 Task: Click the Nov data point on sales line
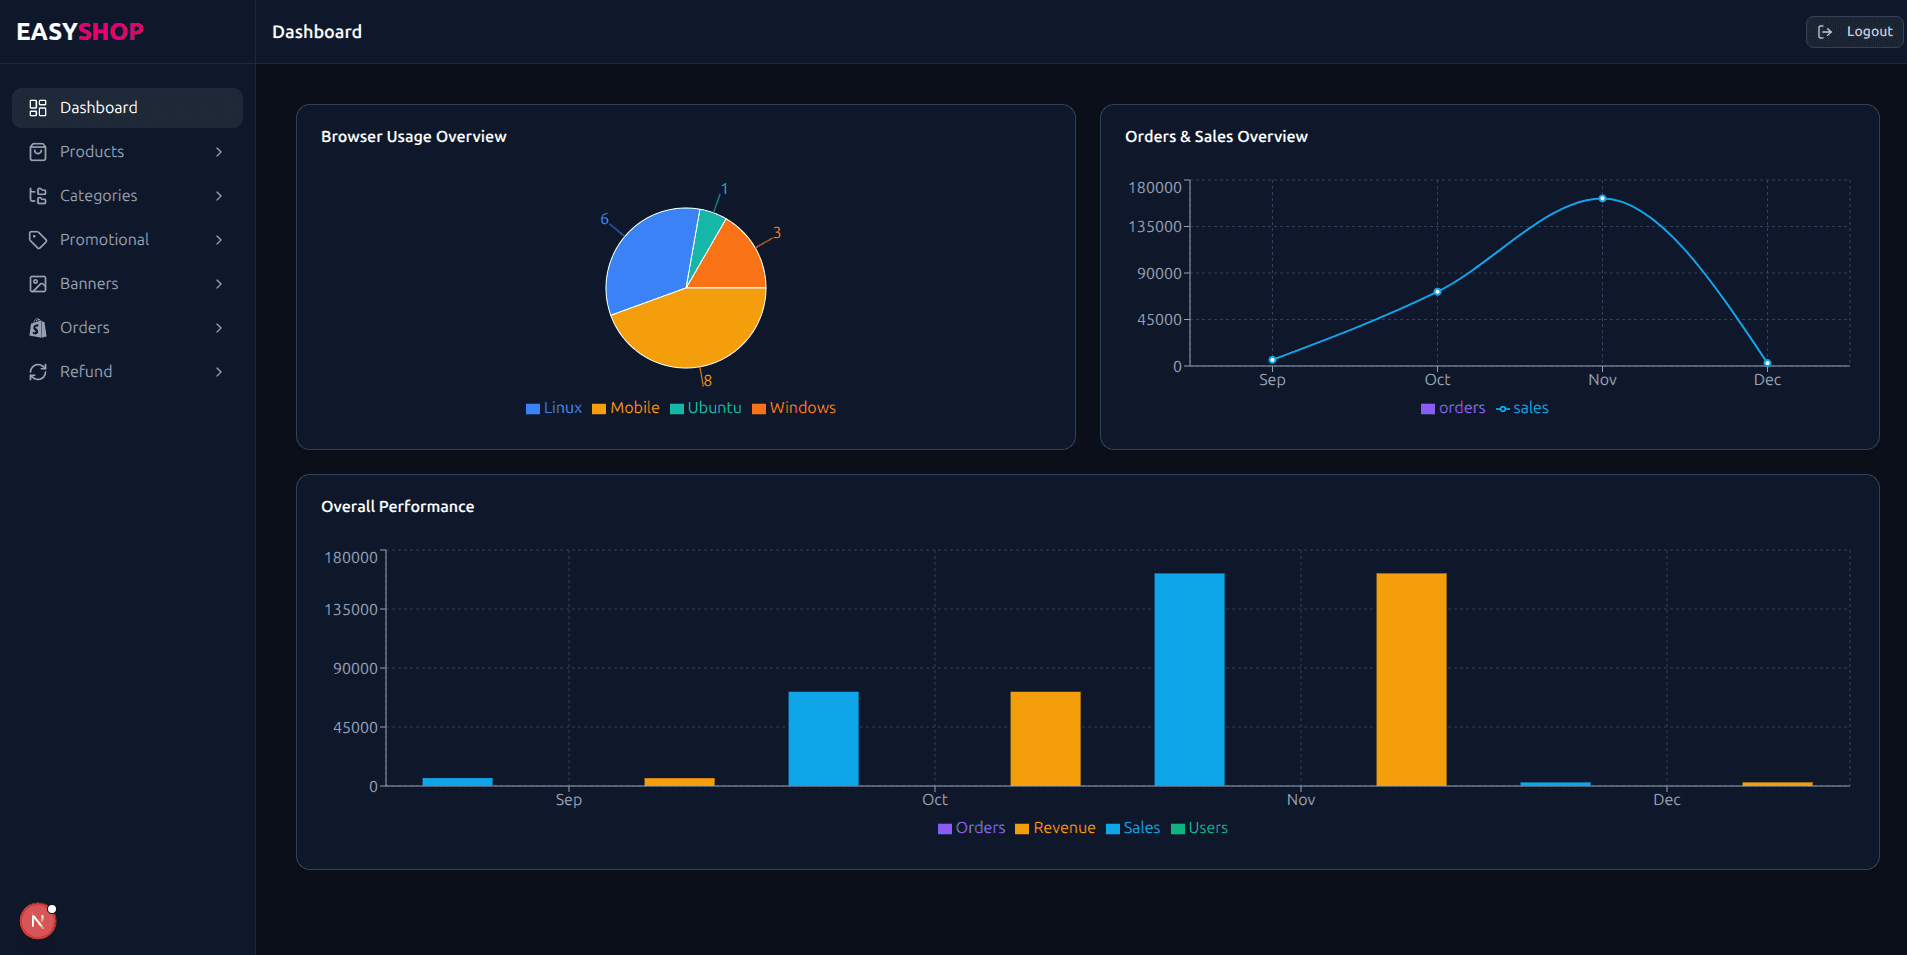pos(1602,199)
